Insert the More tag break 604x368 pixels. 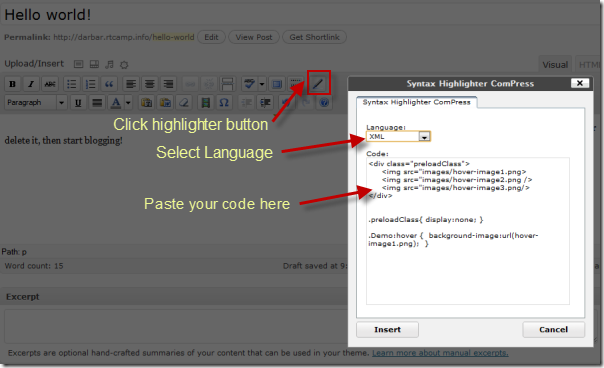227,84
